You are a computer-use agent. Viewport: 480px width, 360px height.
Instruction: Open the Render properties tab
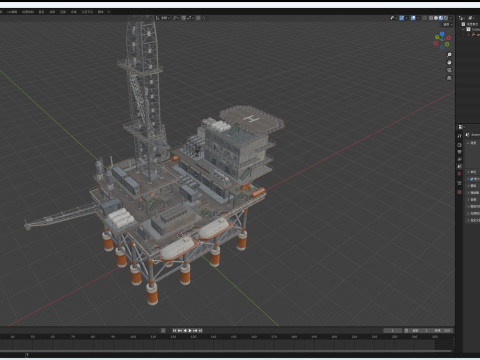459,145
